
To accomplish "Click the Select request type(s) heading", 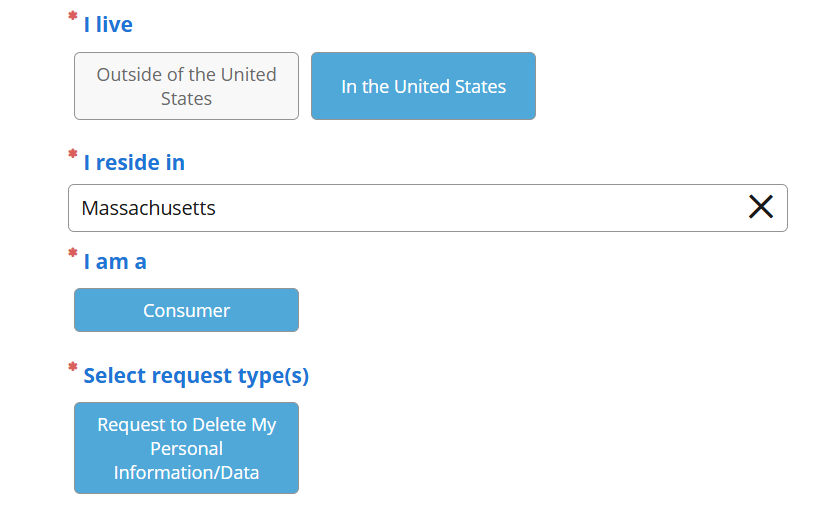I will [x=196, y=375].
